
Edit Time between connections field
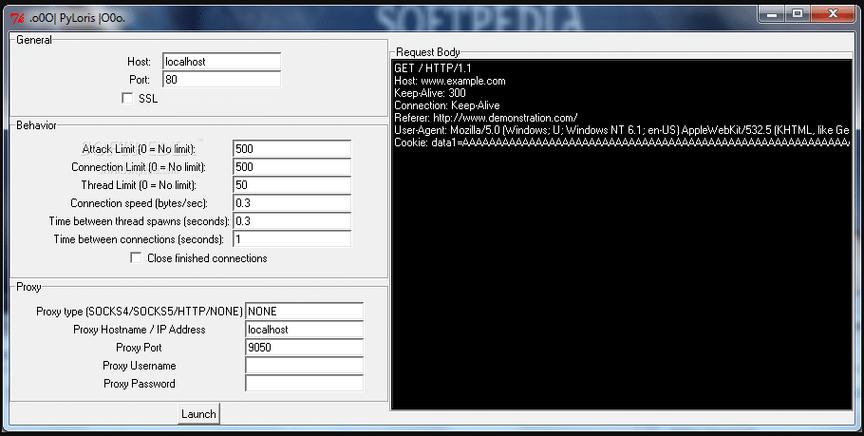[x=291, y=239]
